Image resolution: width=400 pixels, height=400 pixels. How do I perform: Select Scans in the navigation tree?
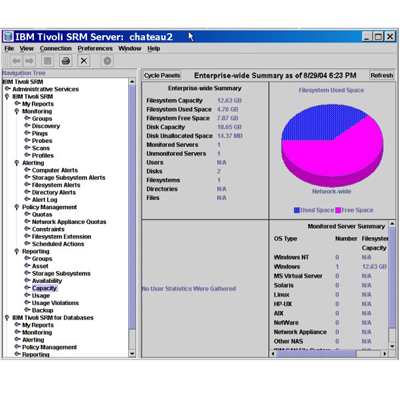(x=41, y=148)
